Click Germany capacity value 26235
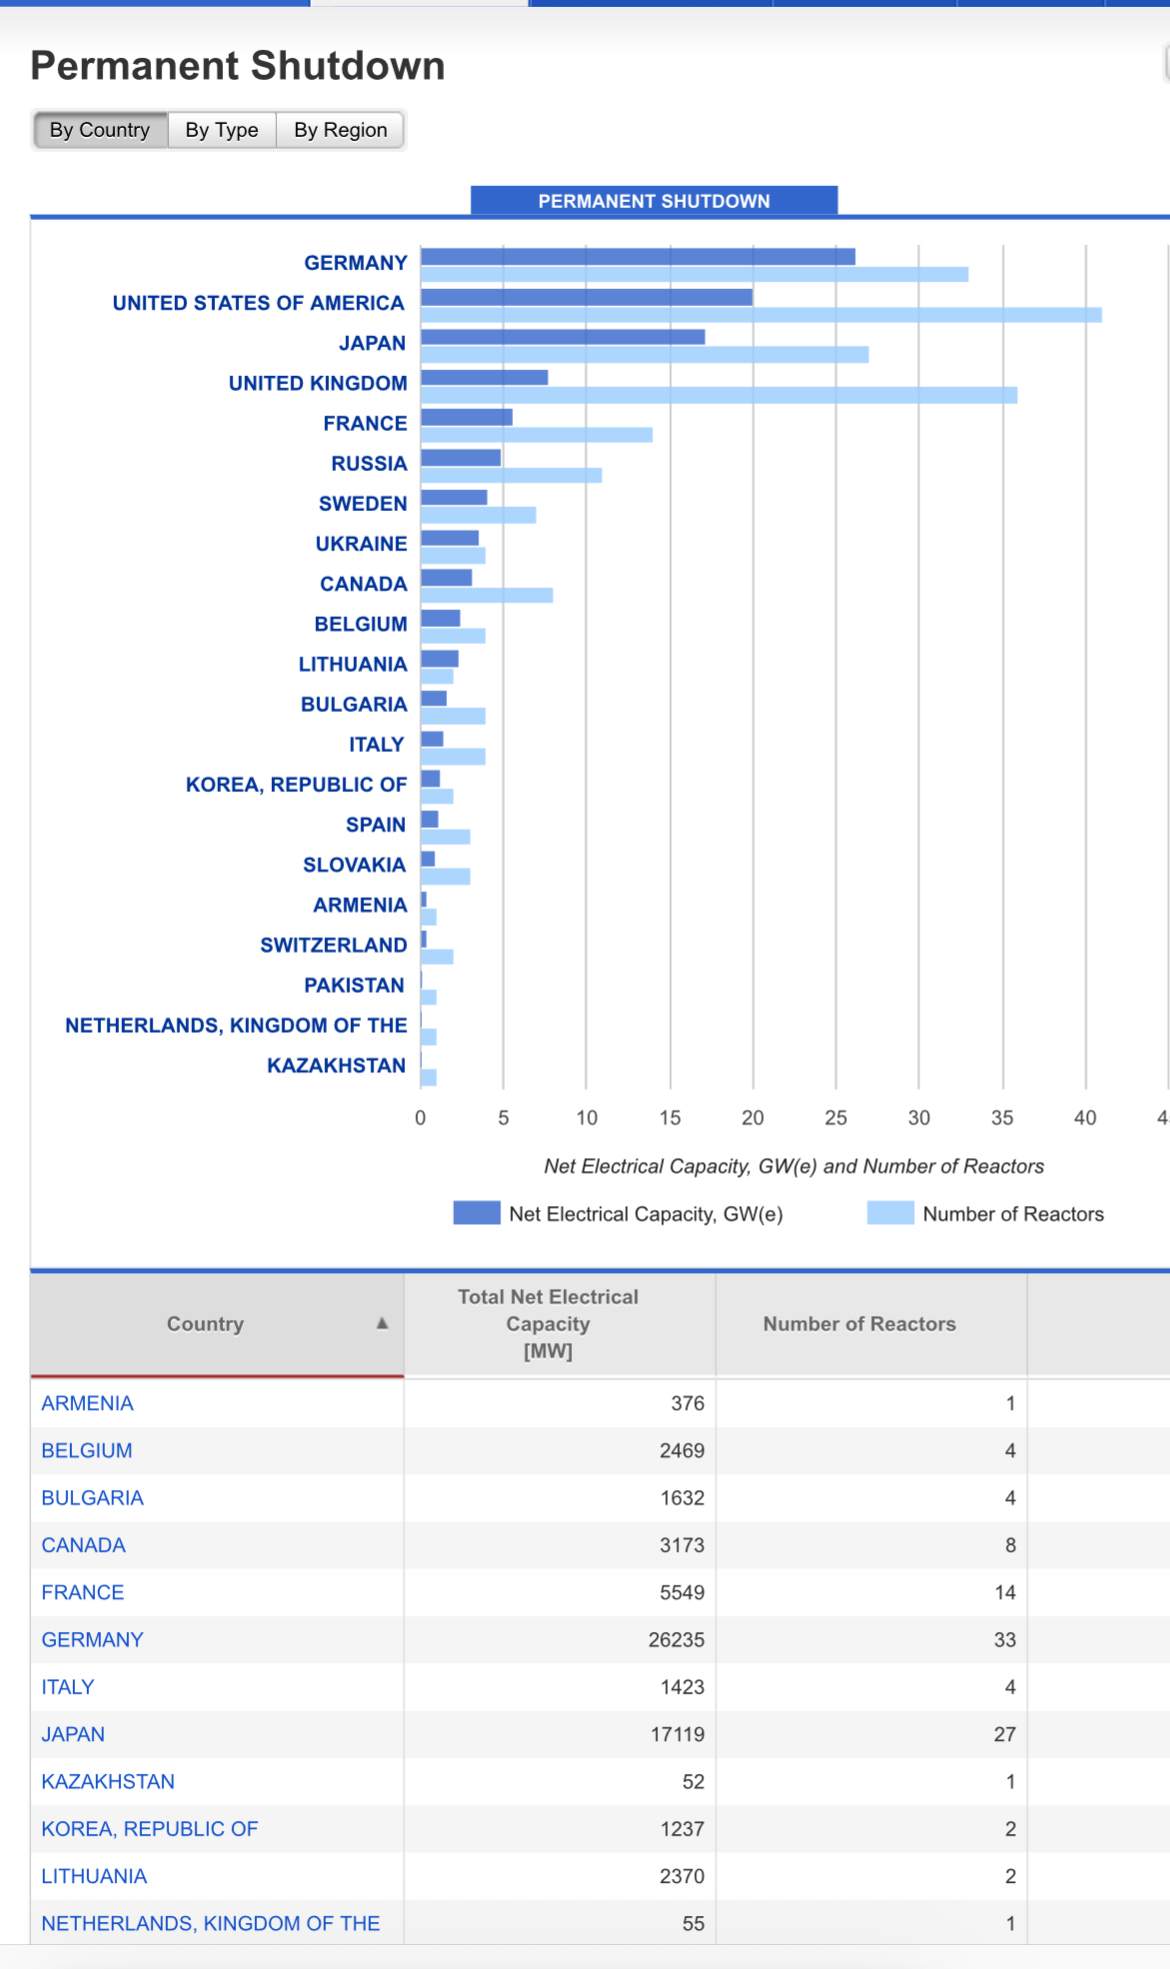This screenshot has height=1969, width=1170. (x=677, y=1640)
